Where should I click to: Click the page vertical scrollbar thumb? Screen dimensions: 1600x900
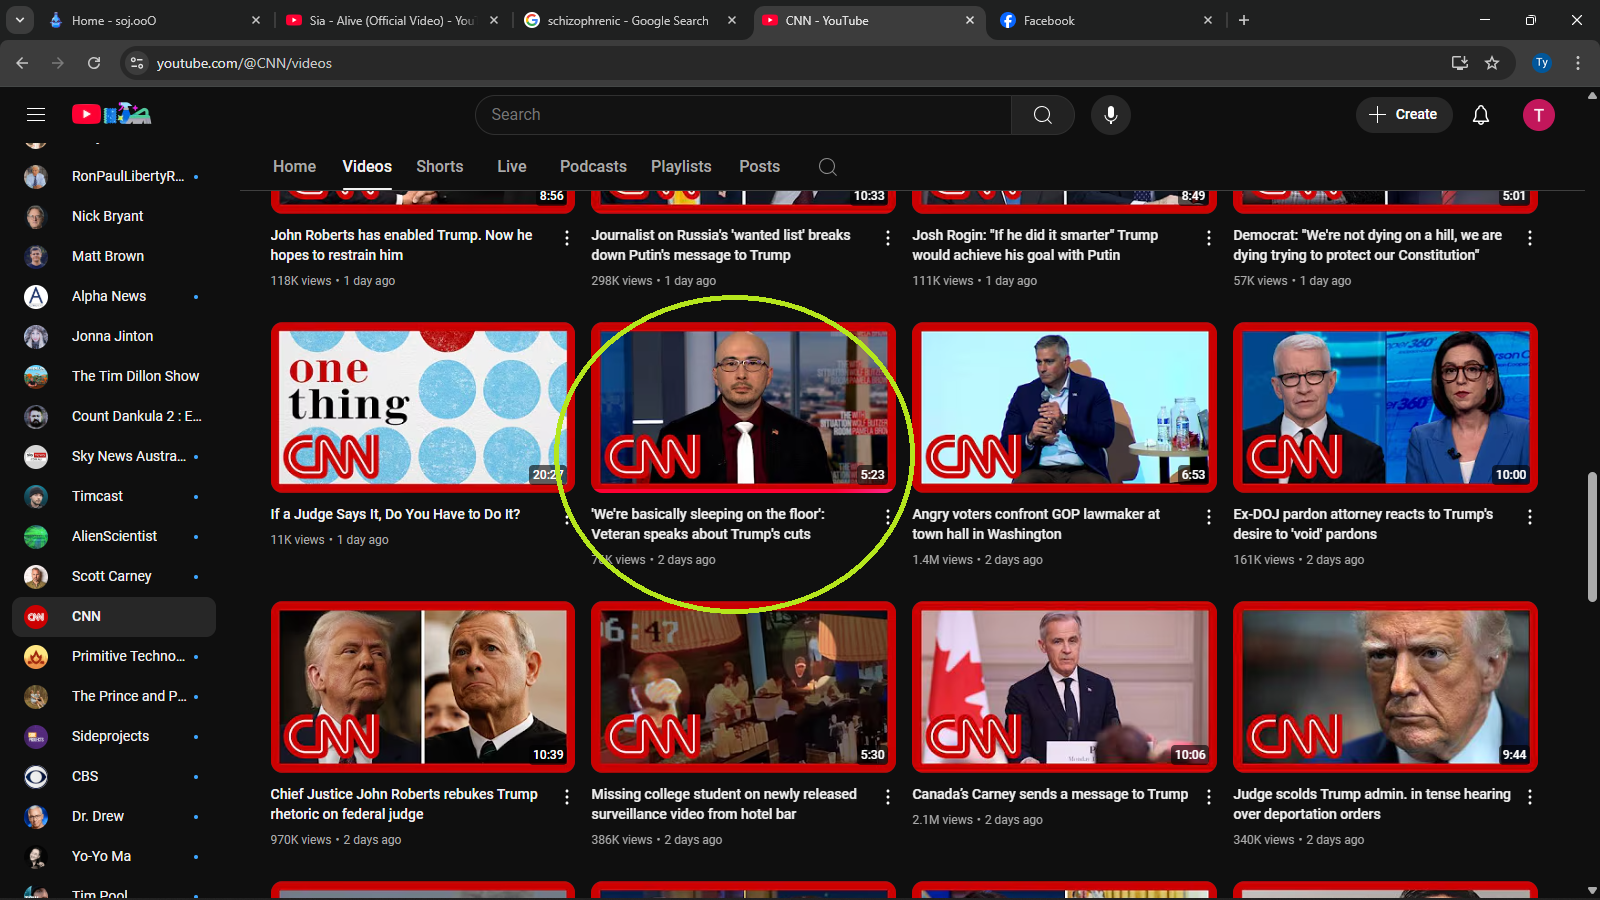(x=1592, y=535)
